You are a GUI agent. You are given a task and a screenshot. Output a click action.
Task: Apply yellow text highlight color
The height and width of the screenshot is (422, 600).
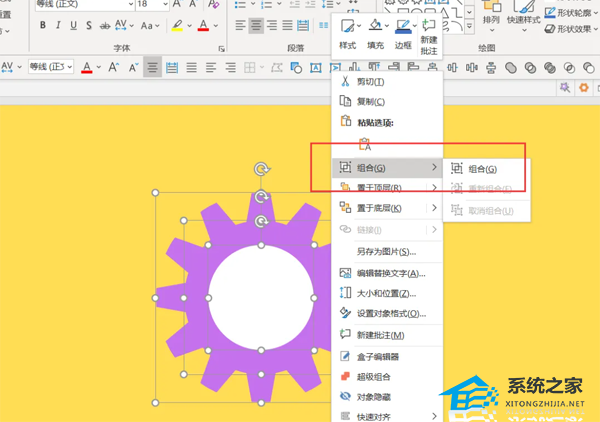(x=177, y=25)
